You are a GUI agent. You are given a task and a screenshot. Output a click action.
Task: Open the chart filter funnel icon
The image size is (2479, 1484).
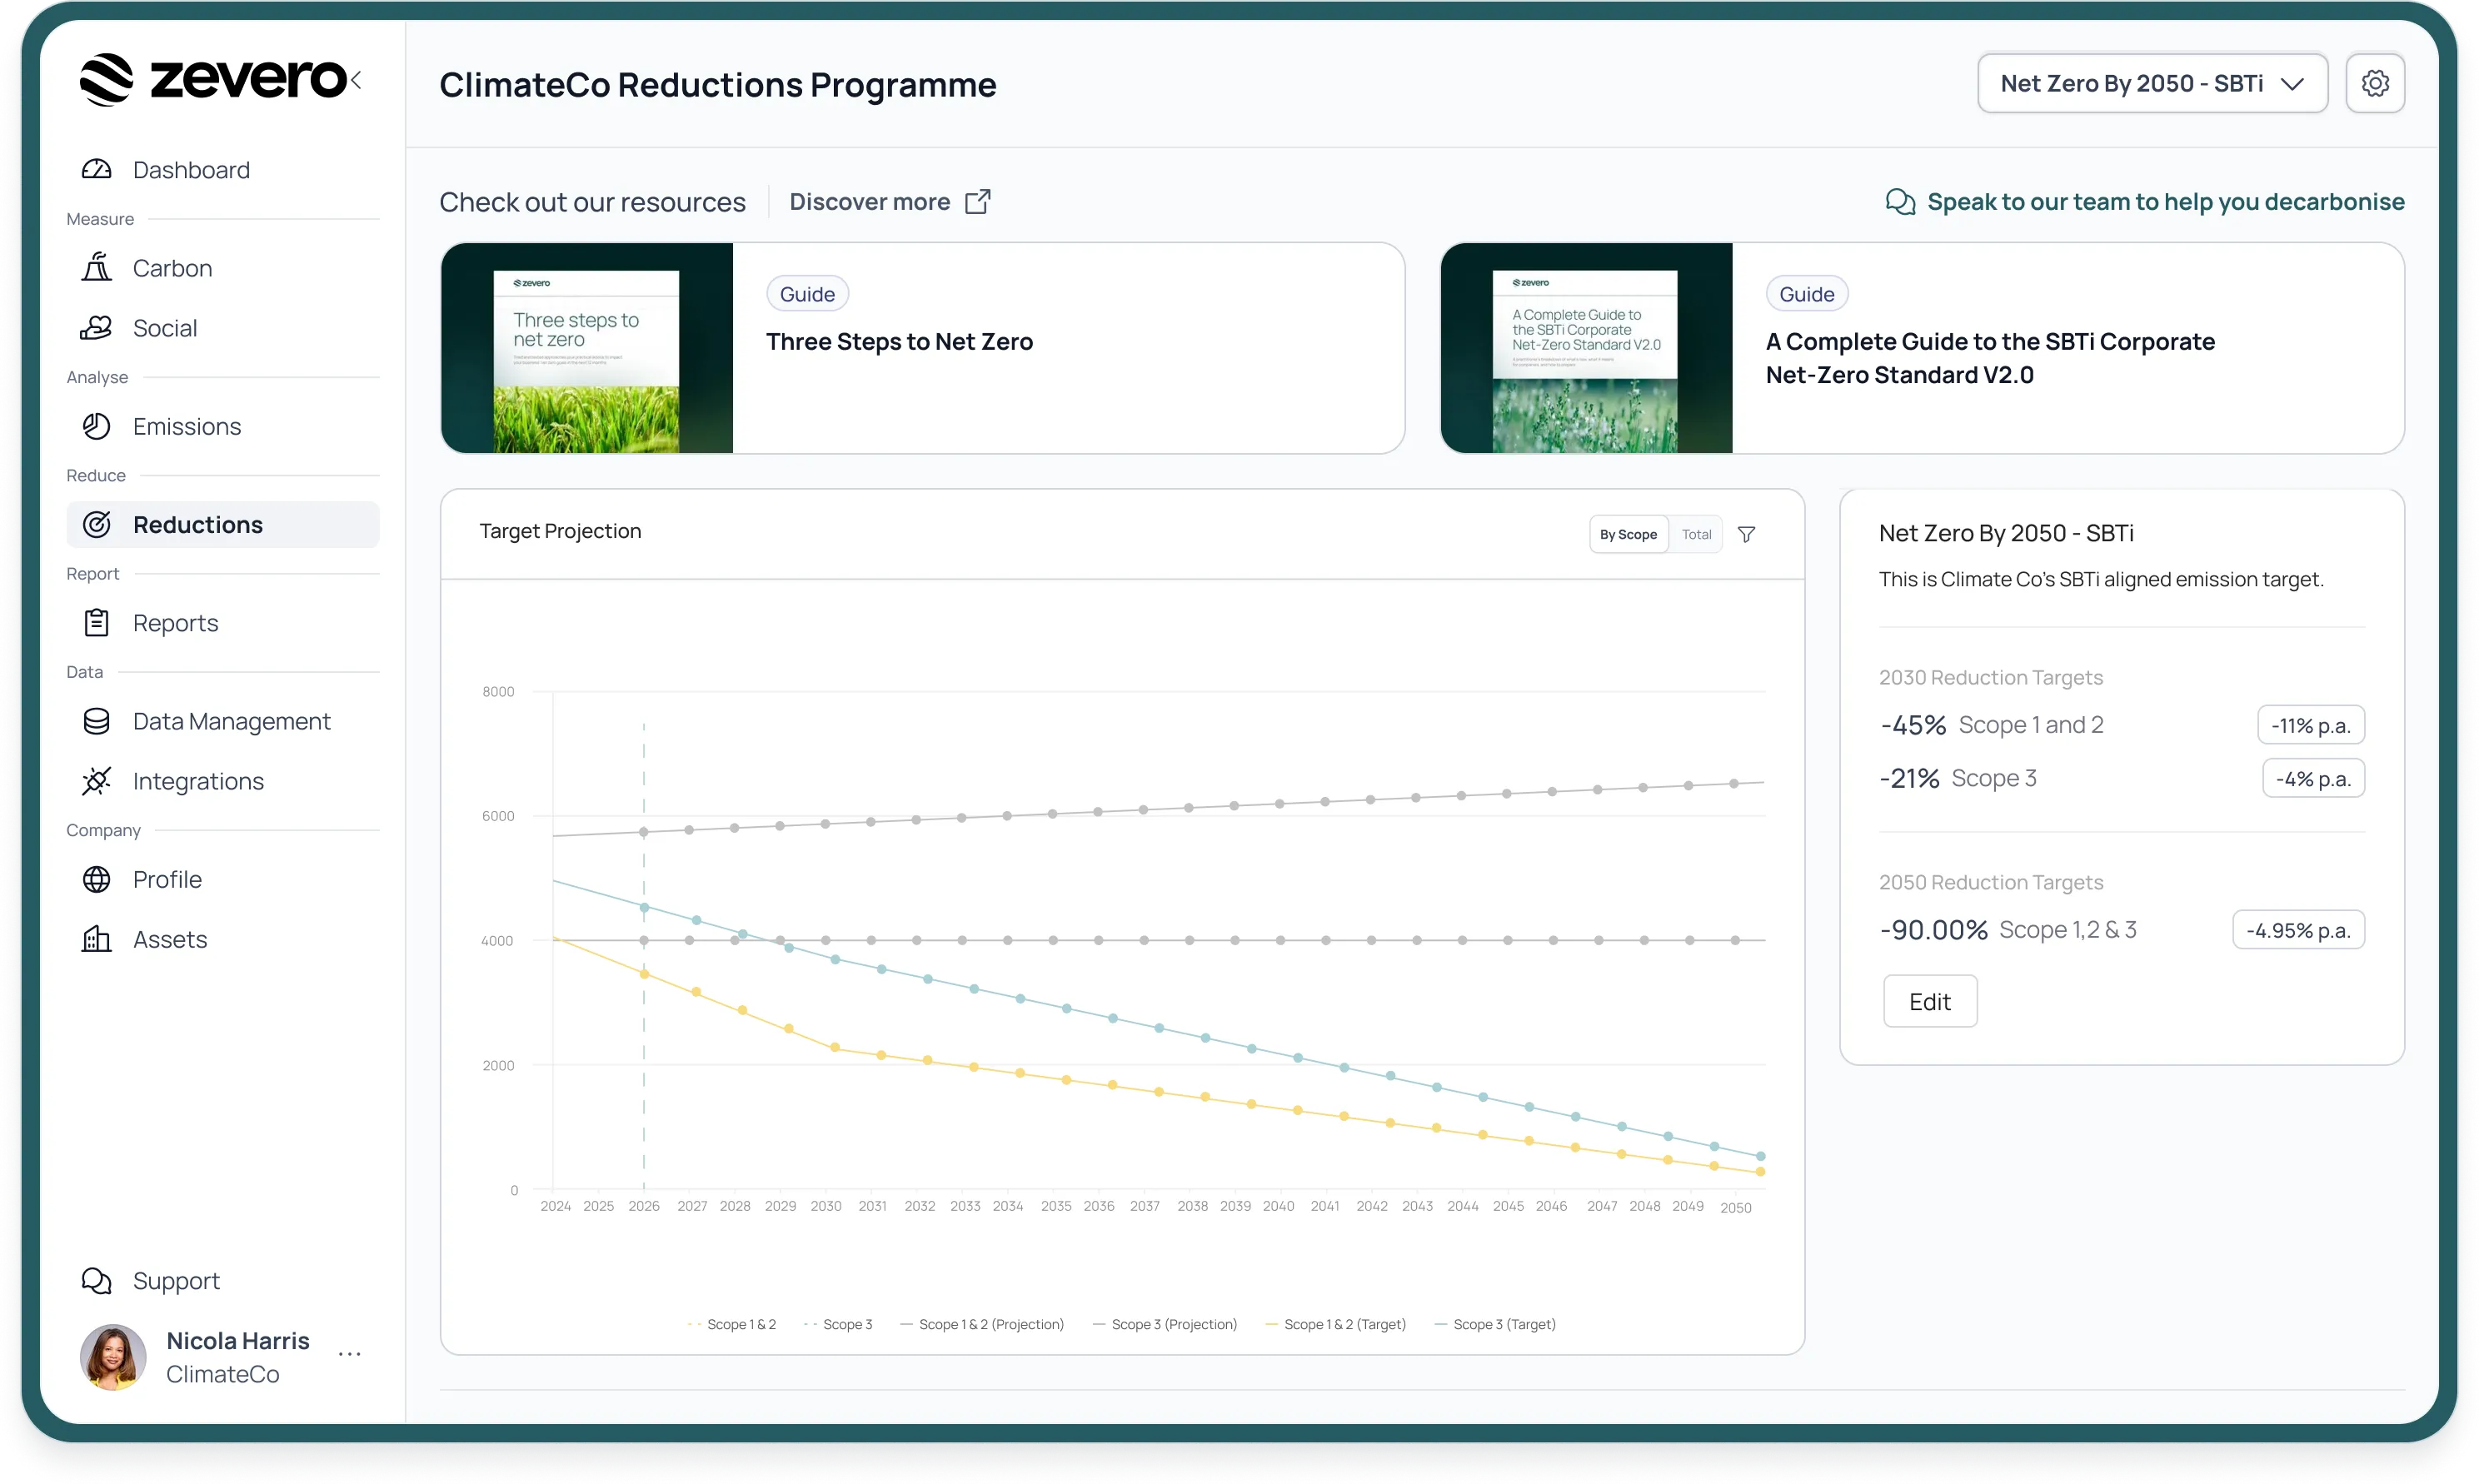[1746, 535]
